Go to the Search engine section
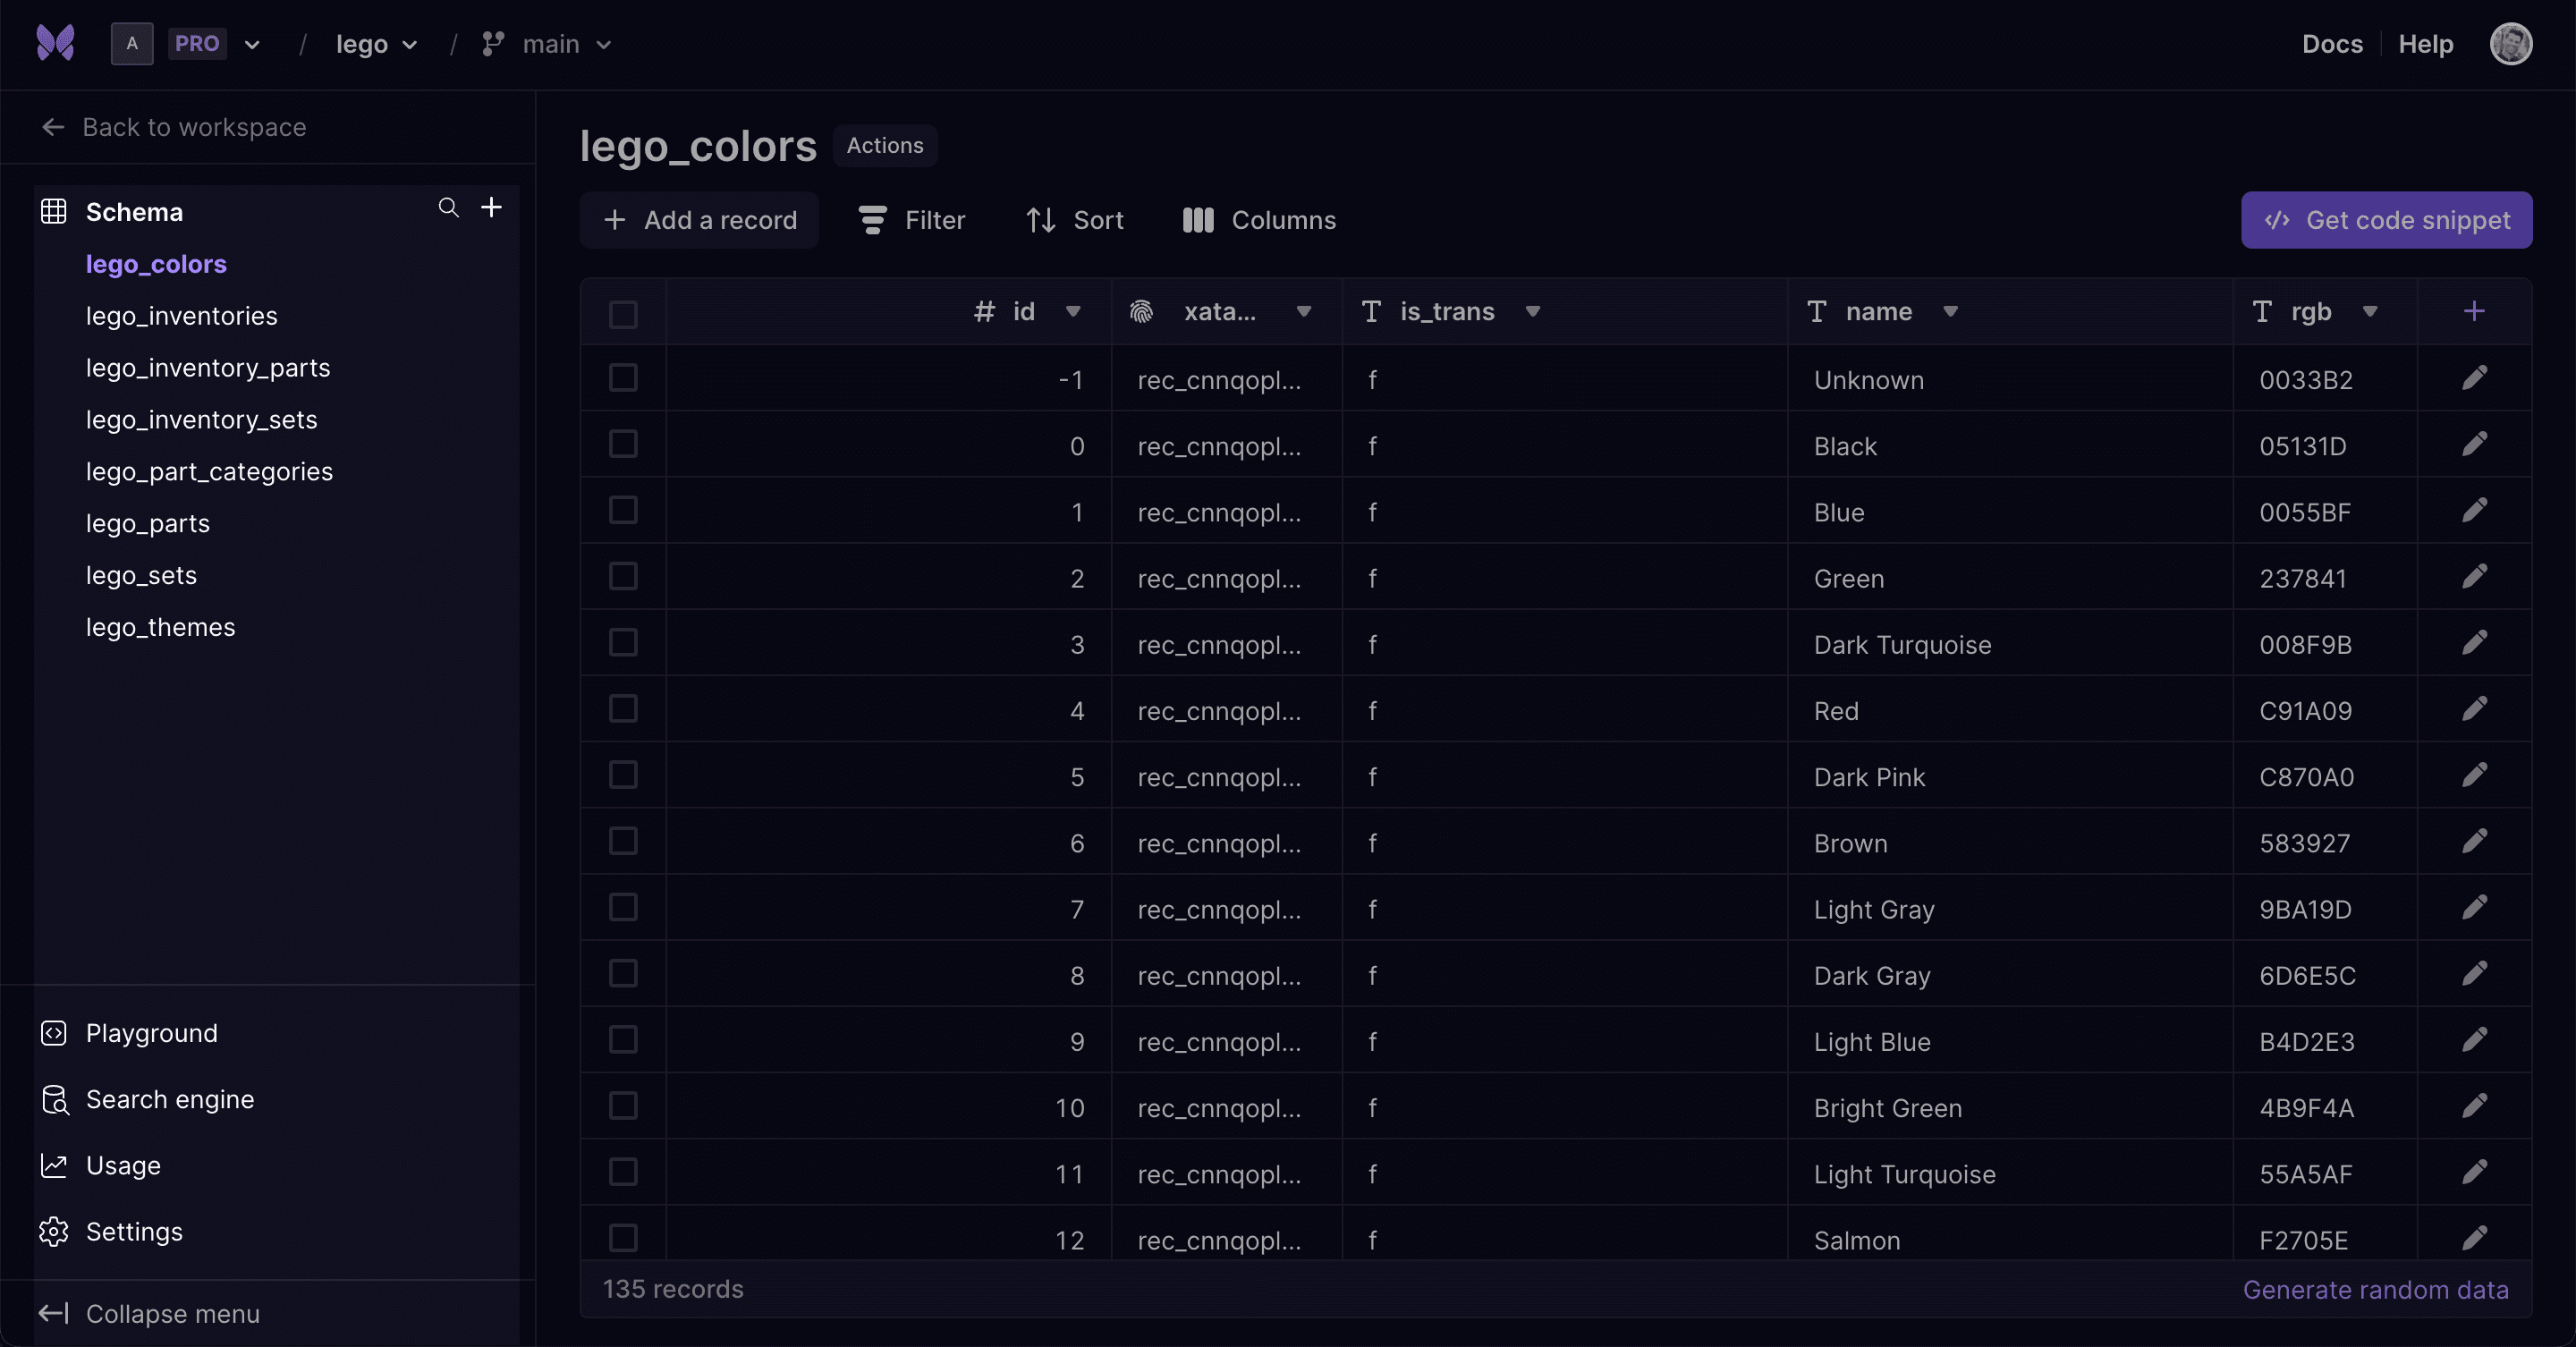Viewport: 2576px width, 1347px height. 147,1099
